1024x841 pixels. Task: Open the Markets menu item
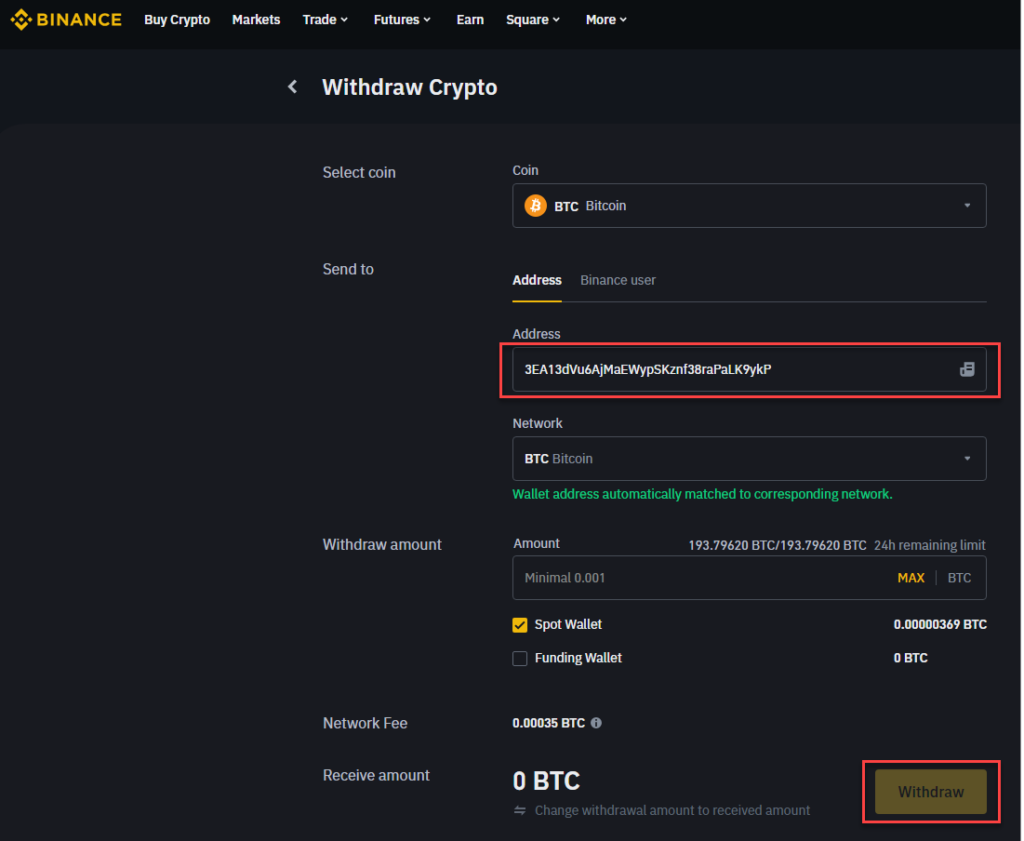pyautogui.click(x=256, y=19)
